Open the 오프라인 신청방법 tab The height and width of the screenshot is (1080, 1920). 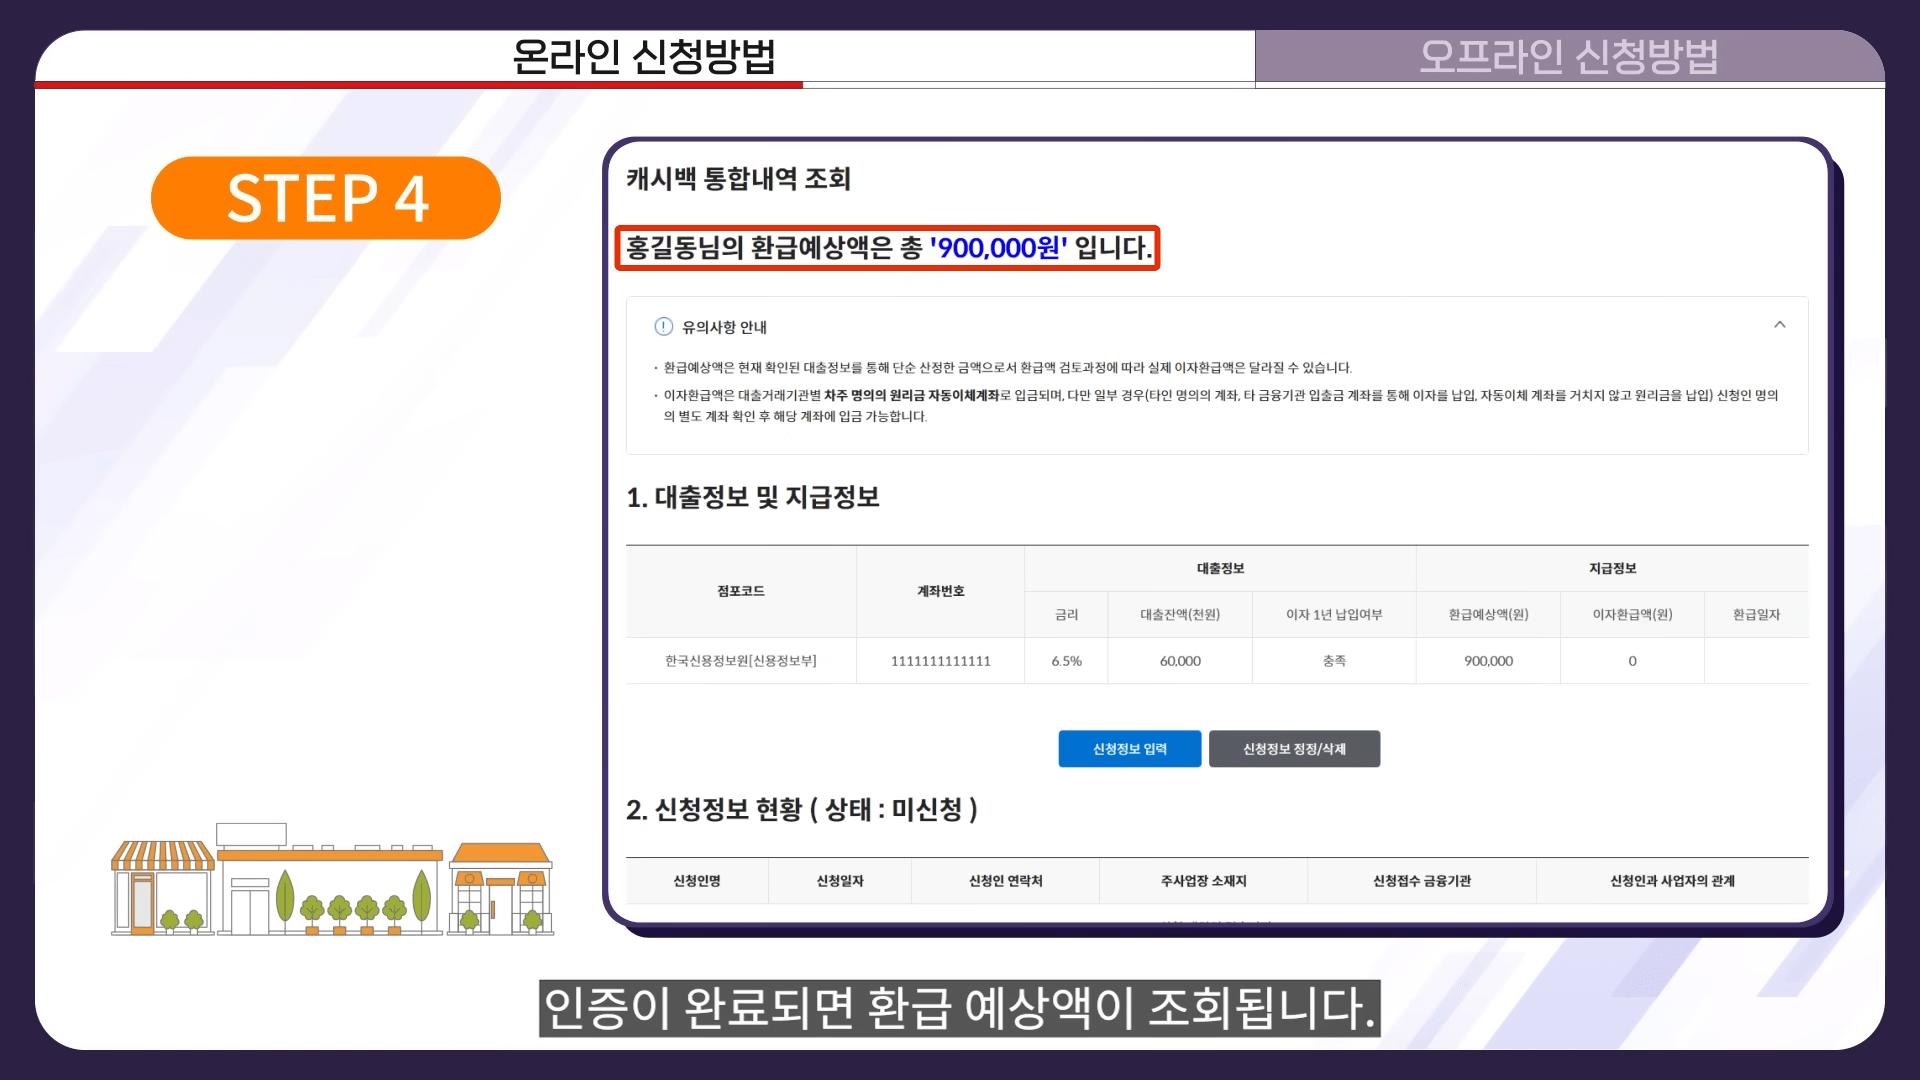pyautogui.click(x=1568, y=57)
